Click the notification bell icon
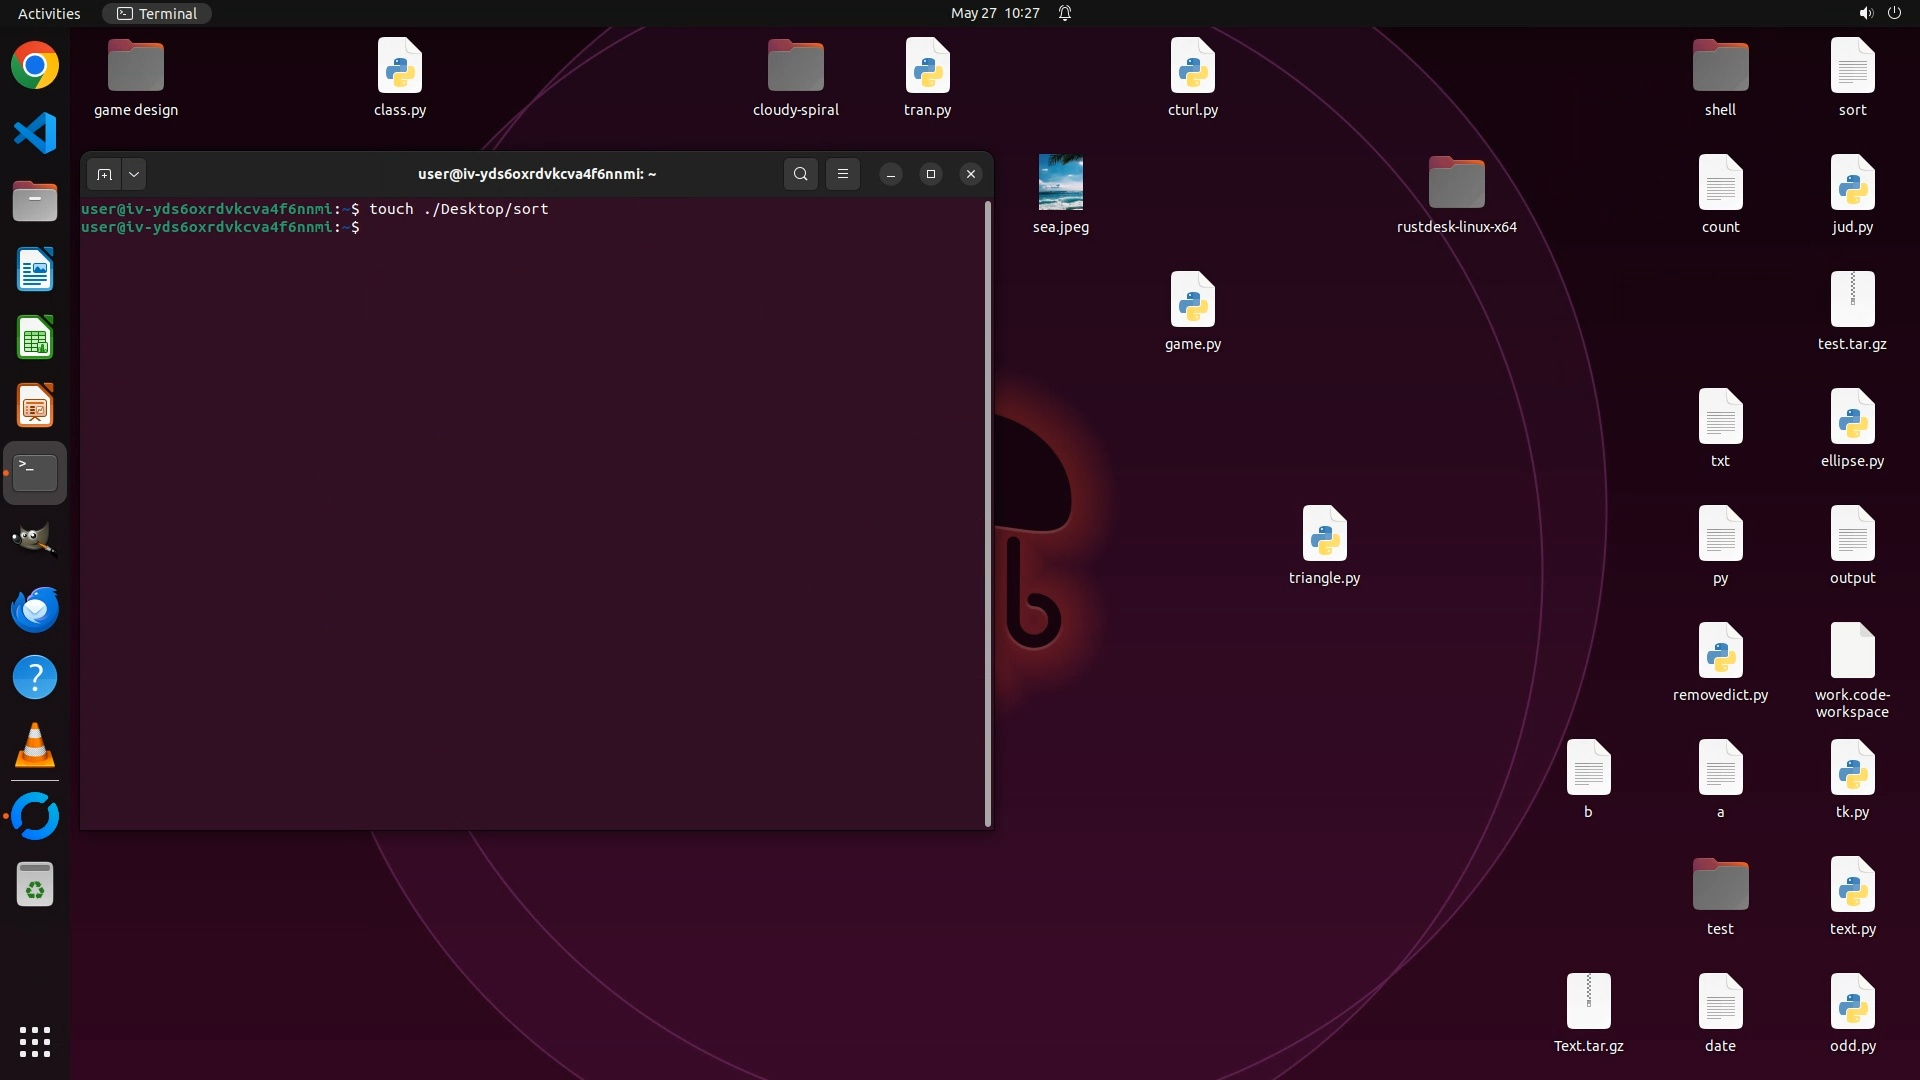Screen dimensions: 1920x1080 click(x=1065, y=13)
